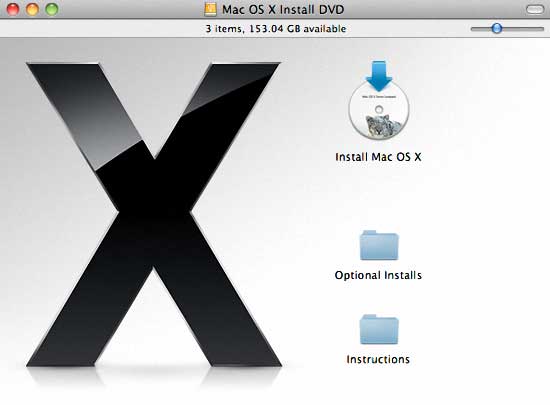The width and height of the screenshot is (550, 405).
Task: Click the DVD volume icon in title bar
Action: (210, 9)
